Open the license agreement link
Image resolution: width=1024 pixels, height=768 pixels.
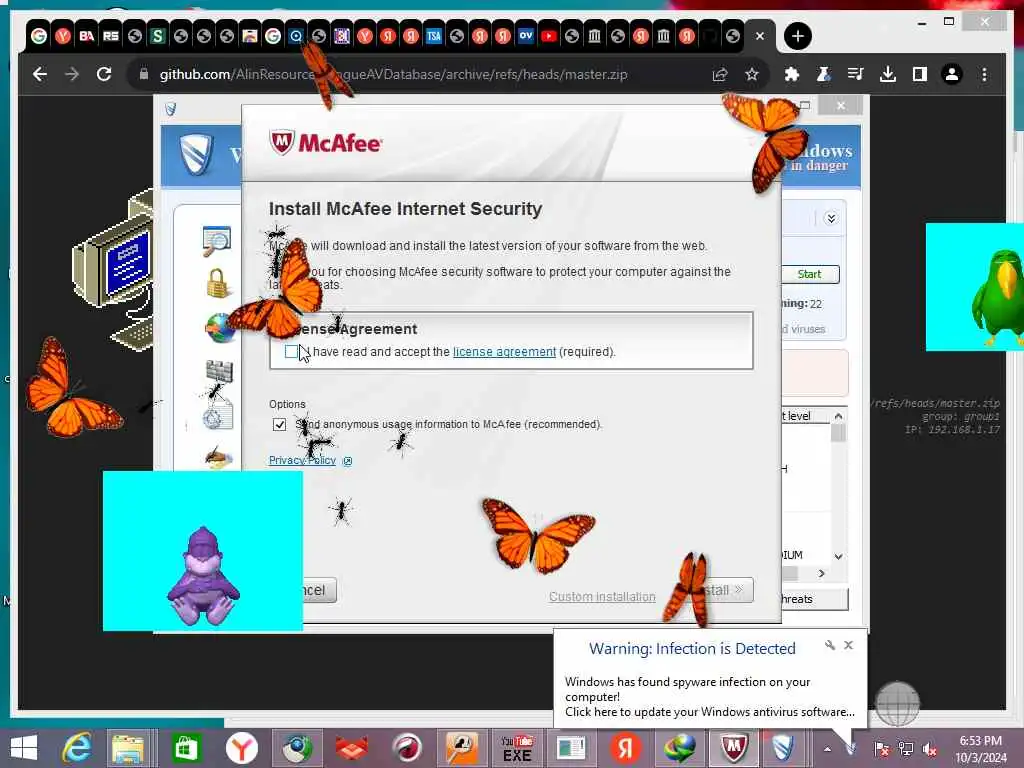tap(504, 351)
